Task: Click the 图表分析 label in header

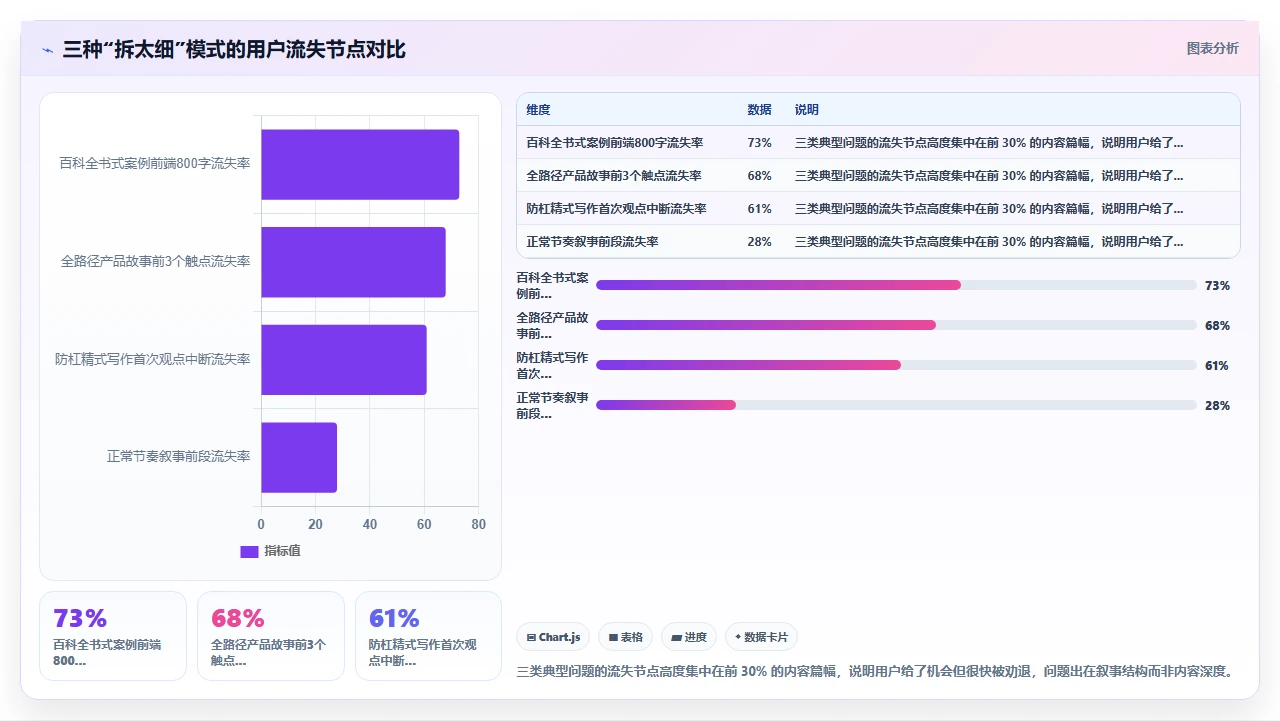Action: click(x=1212, y=48)
